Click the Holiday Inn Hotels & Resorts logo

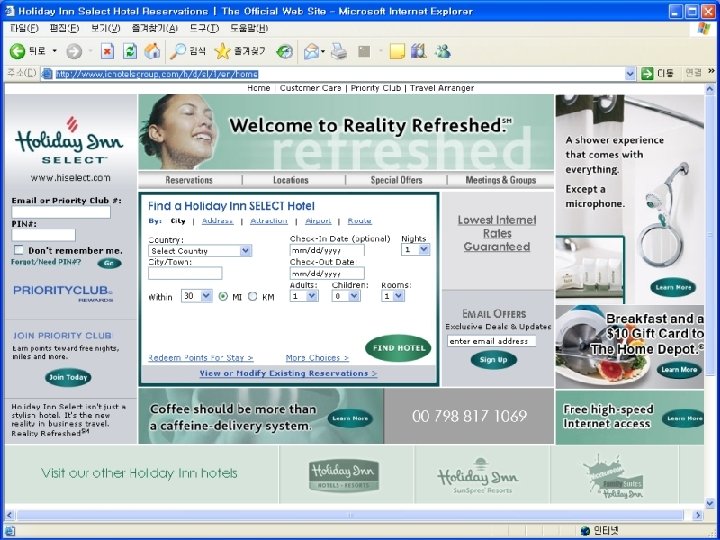(344, 475)
